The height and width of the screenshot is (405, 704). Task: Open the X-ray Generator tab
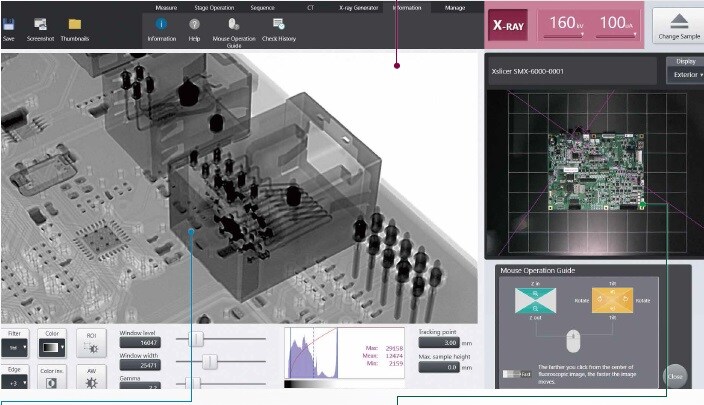tap(358, 7)
